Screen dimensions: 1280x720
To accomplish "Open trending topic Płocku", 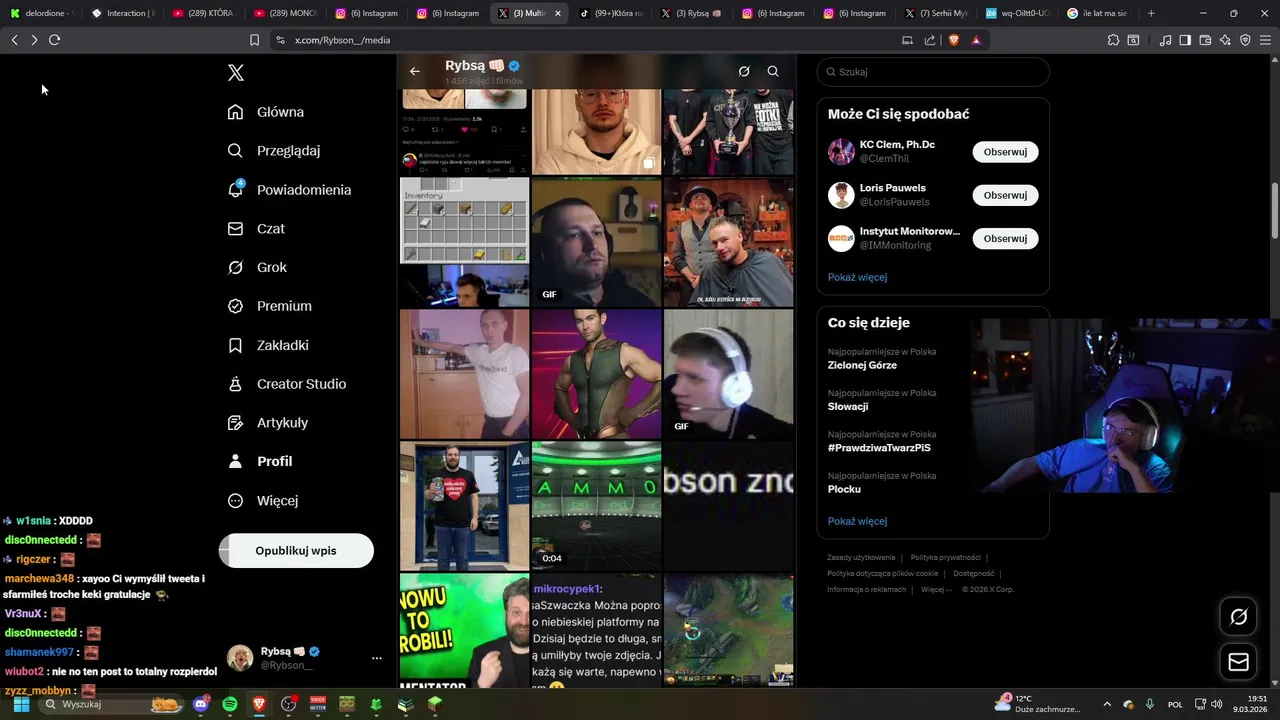I will point(844,489).
